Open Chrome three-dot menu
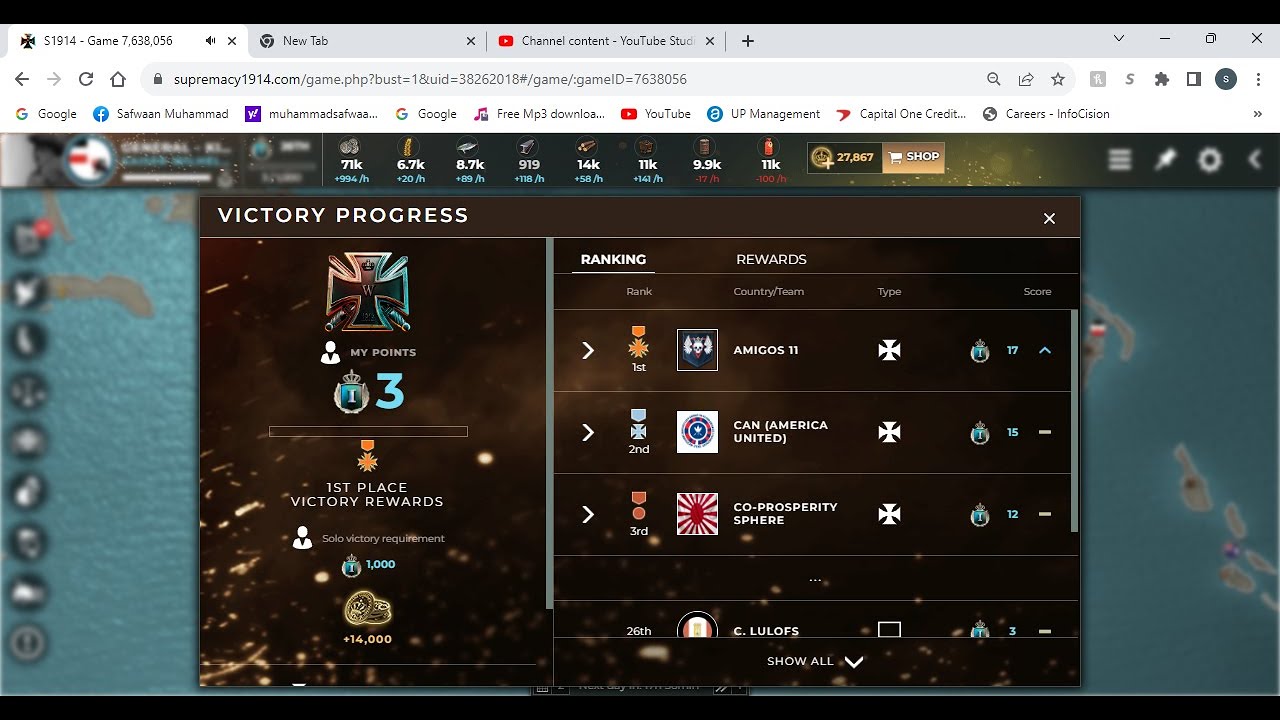1280x720 pixels. [x=1257, y=79]
